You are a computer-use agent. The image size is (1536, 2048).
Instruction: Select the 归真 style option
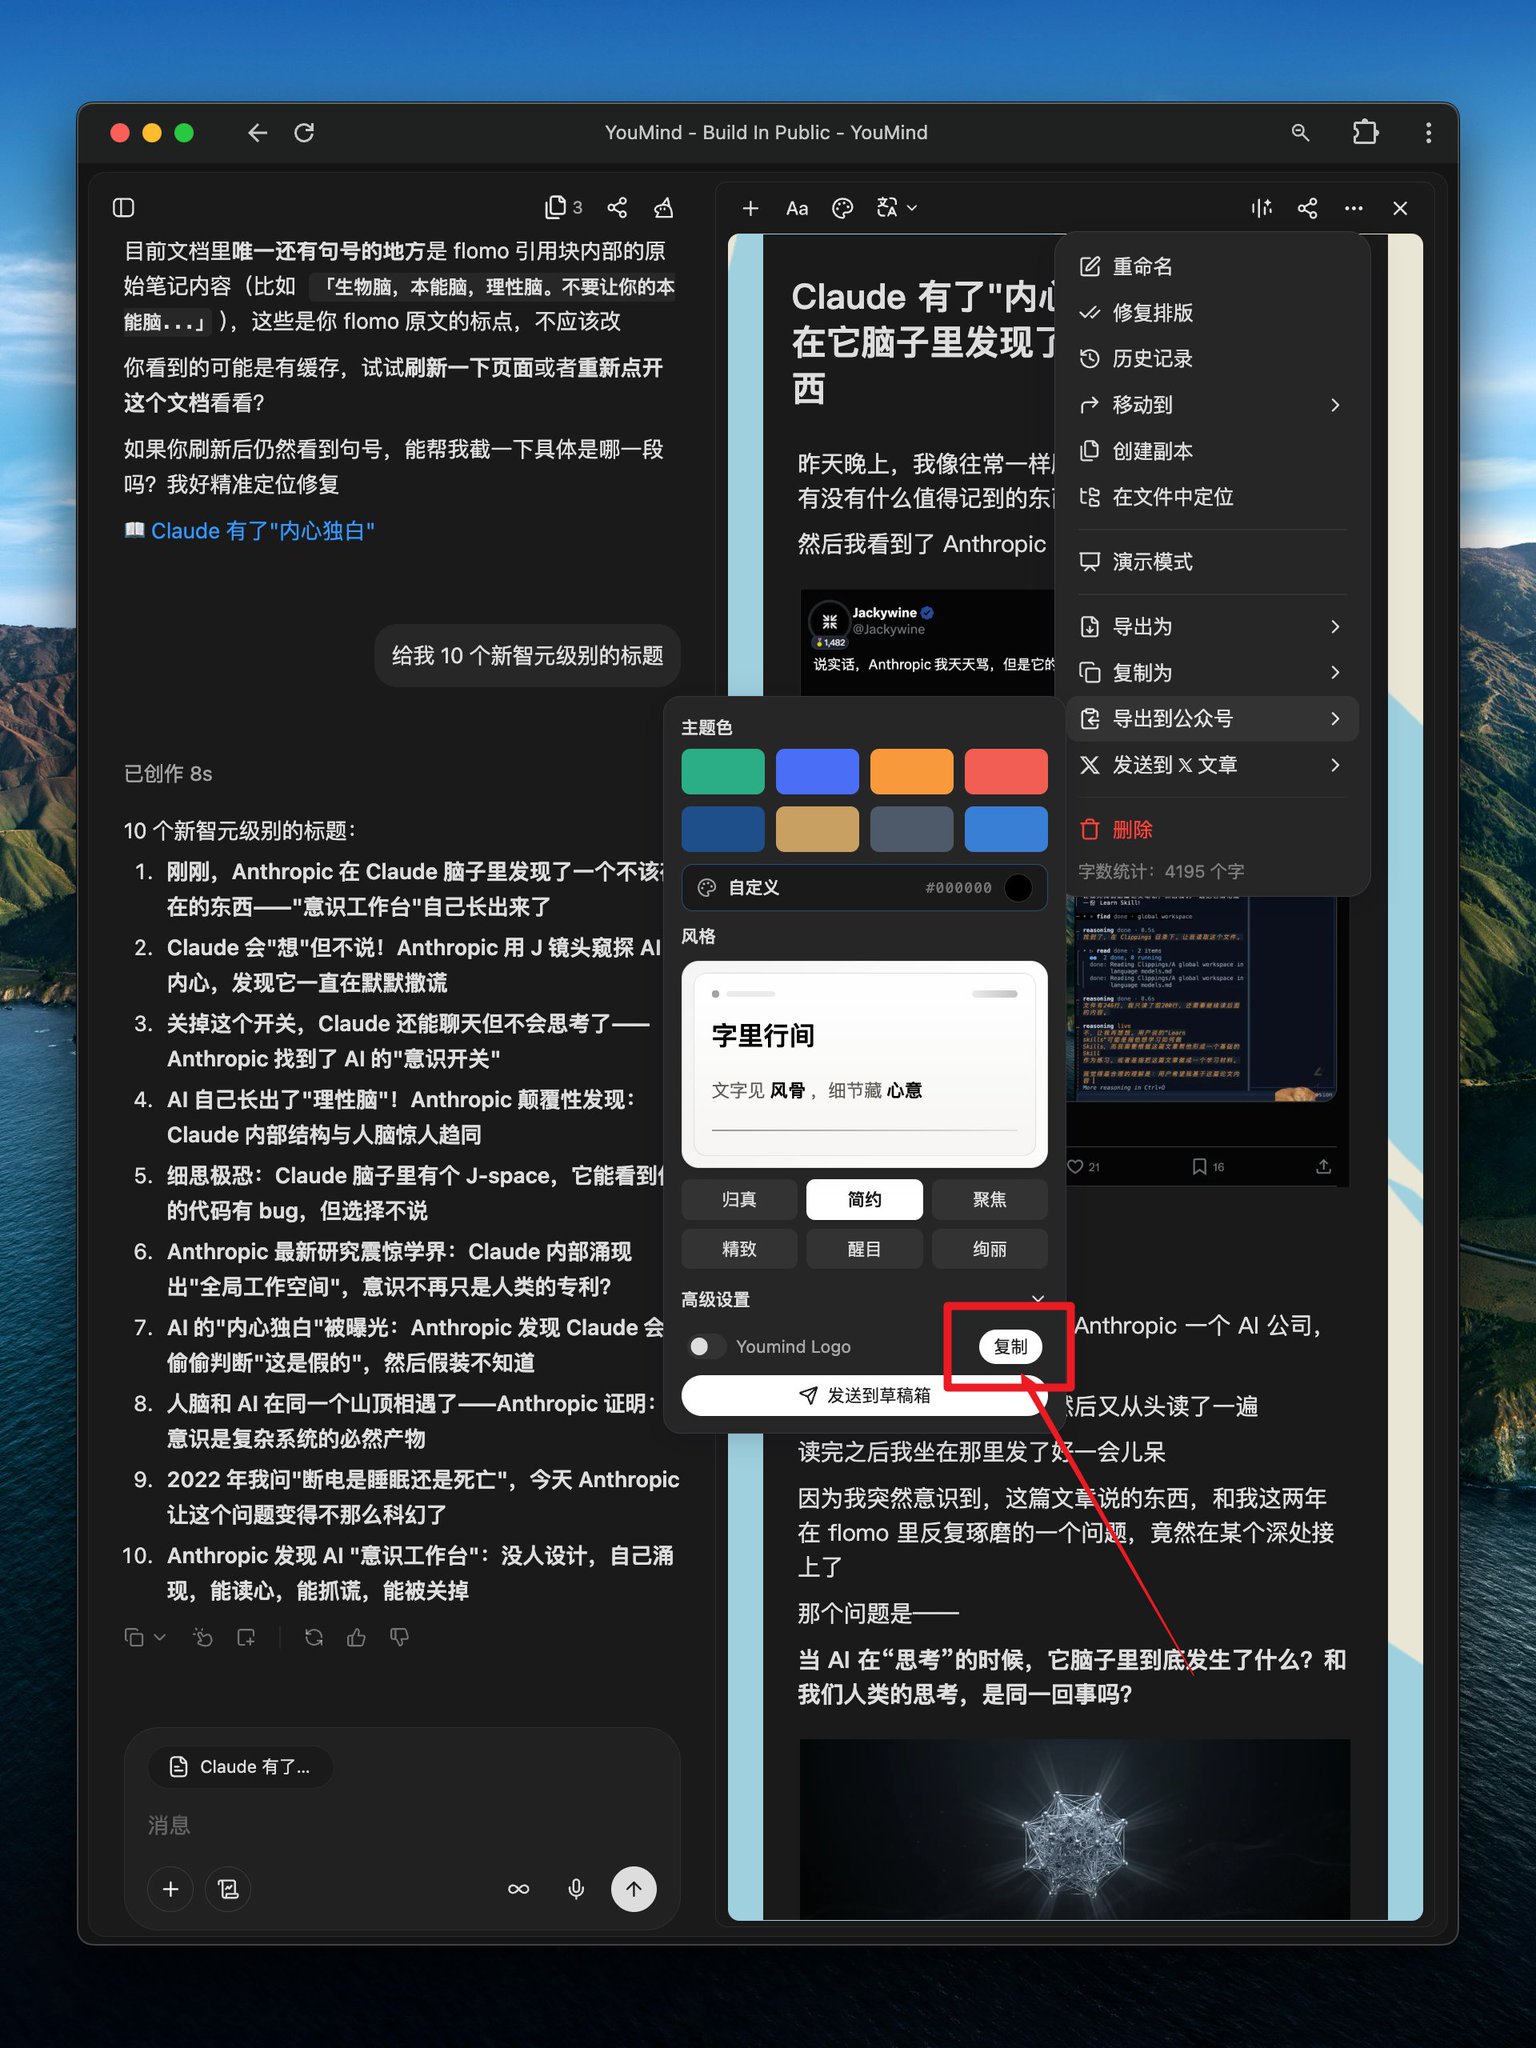coord(739,1200)
